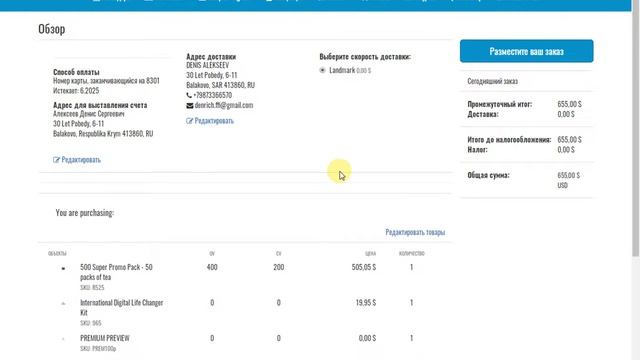Click the Сегодняшний заказ label
The image size is (640, 360).
point(493,81)
